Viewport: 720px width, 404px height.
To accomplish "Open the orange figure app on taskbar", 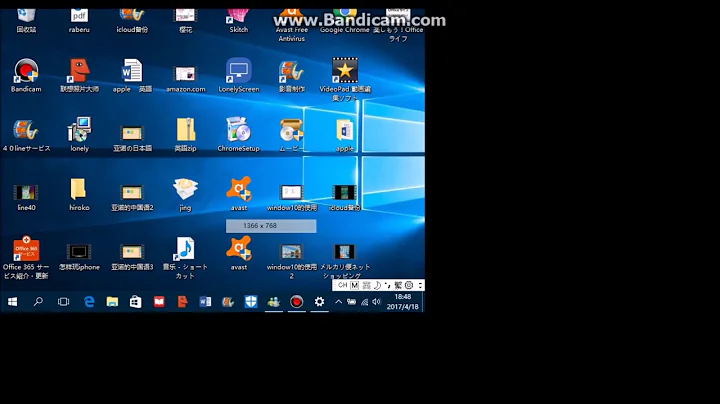I will pos(182,302).
